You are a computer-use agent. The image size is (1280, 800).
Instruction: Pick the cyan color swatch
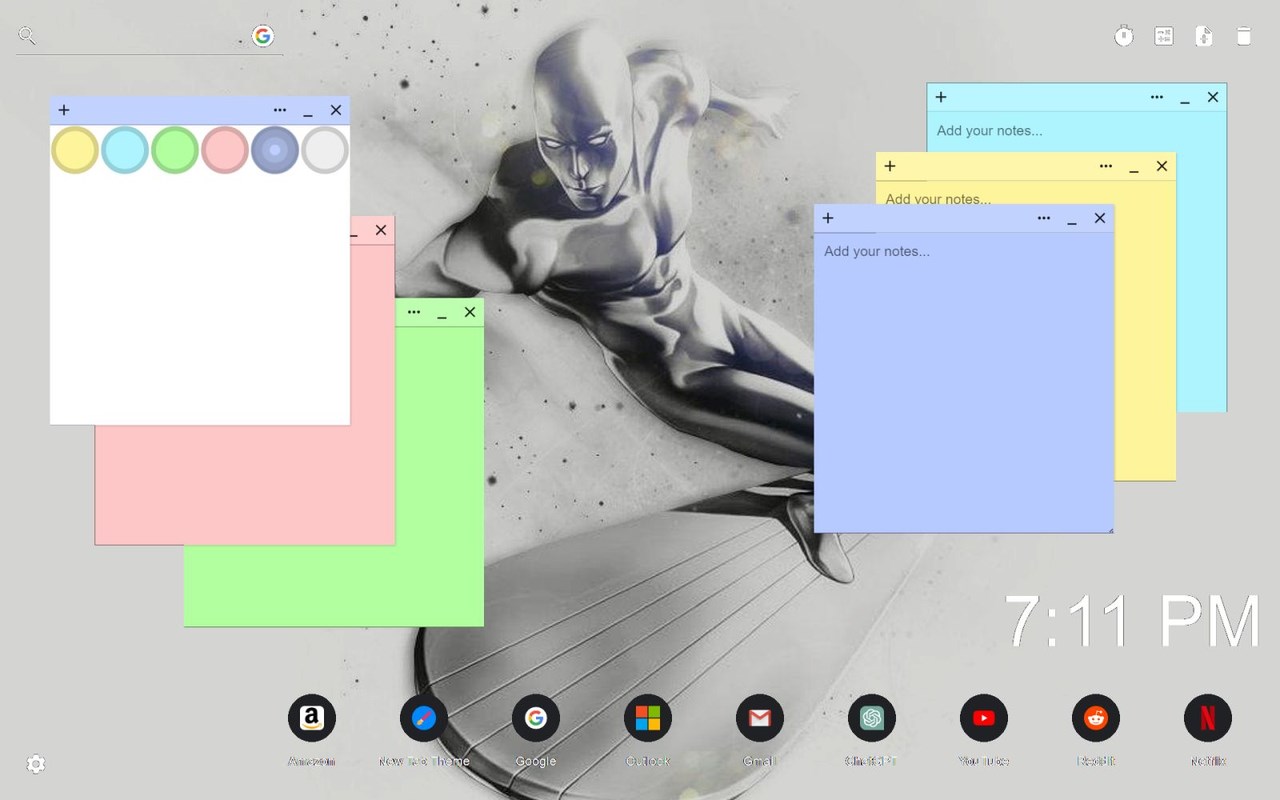125,150
